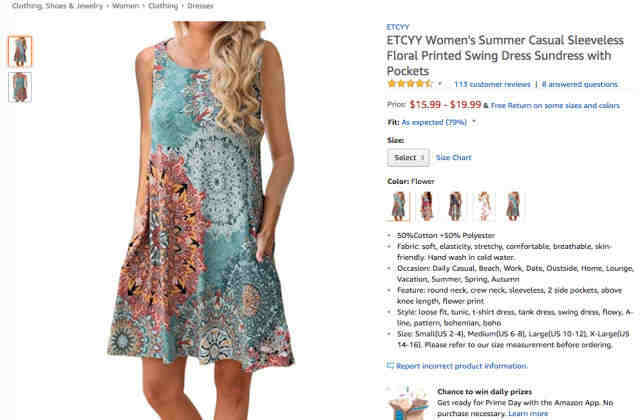Screen dimensions: 640x420
Task: Click the ETCYY brand link
Action: coord(398,27)
